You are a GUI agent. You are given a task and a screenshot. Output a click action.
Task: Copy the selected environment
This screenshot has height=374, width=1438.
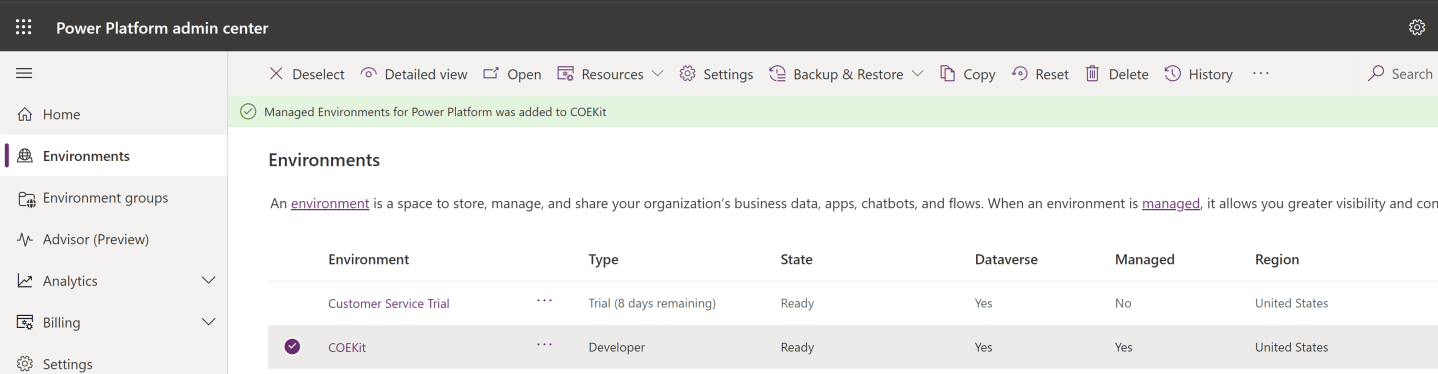[967, 74]
